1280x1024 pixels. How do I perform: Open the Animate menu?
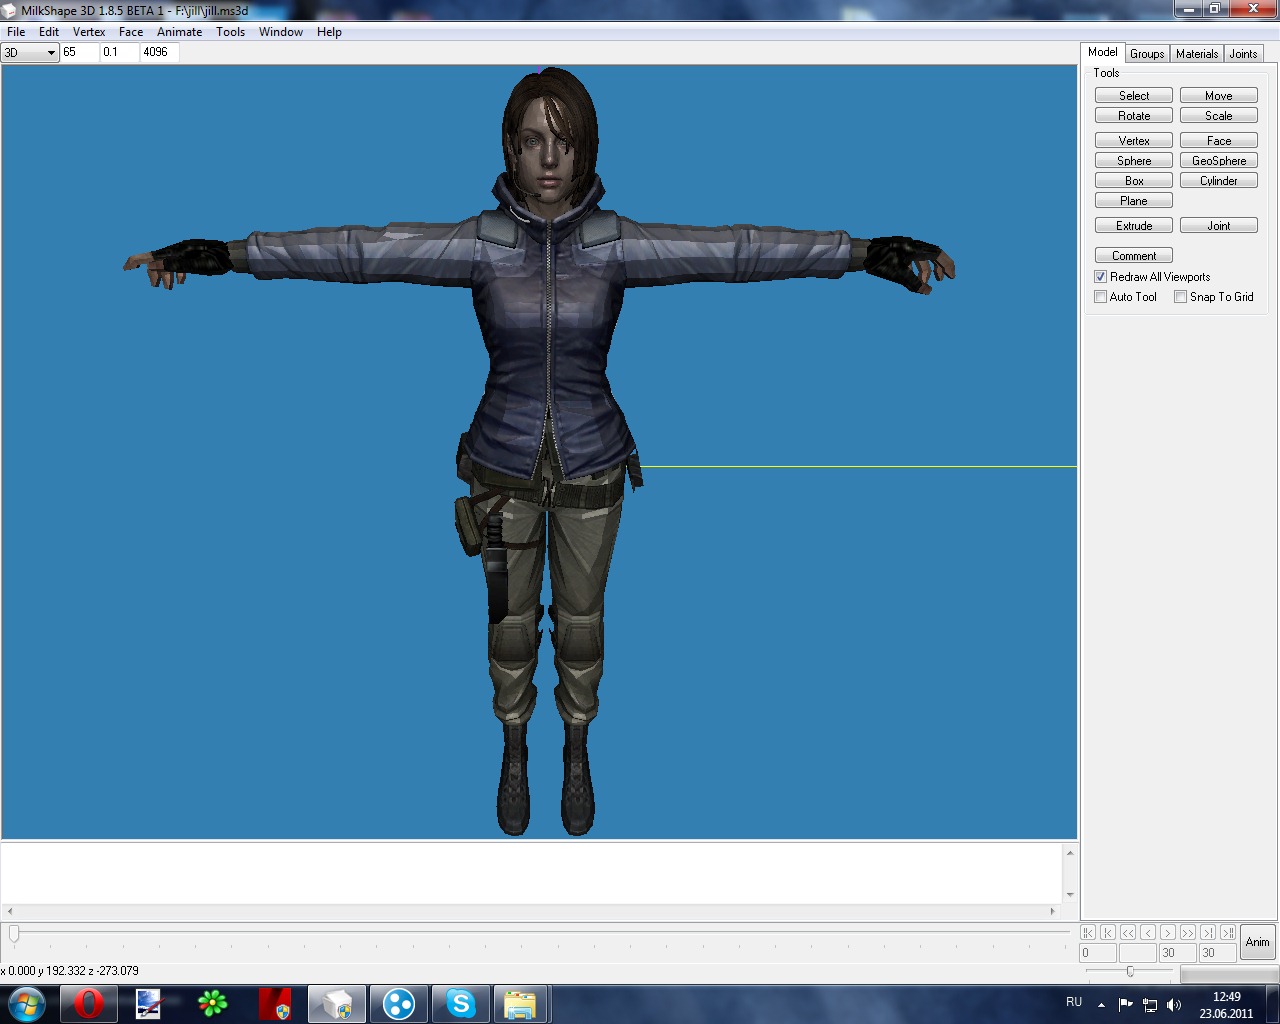tap(179, 32)
